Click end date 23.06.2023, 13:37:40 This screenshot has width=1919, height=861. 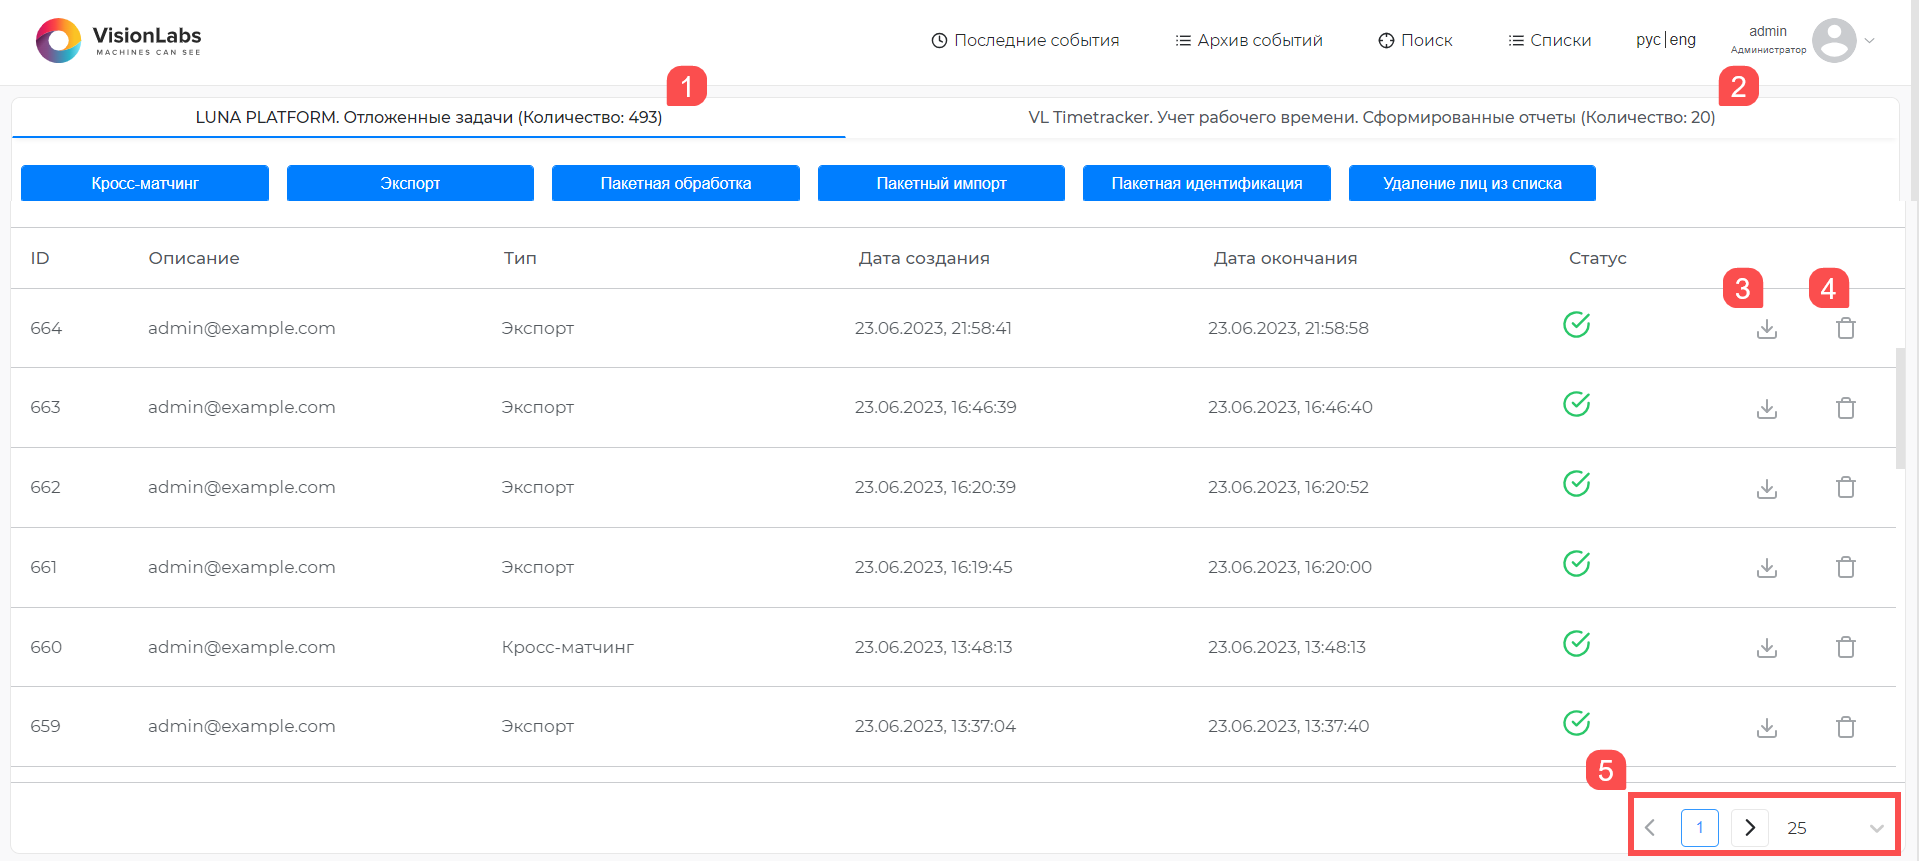1288,726
